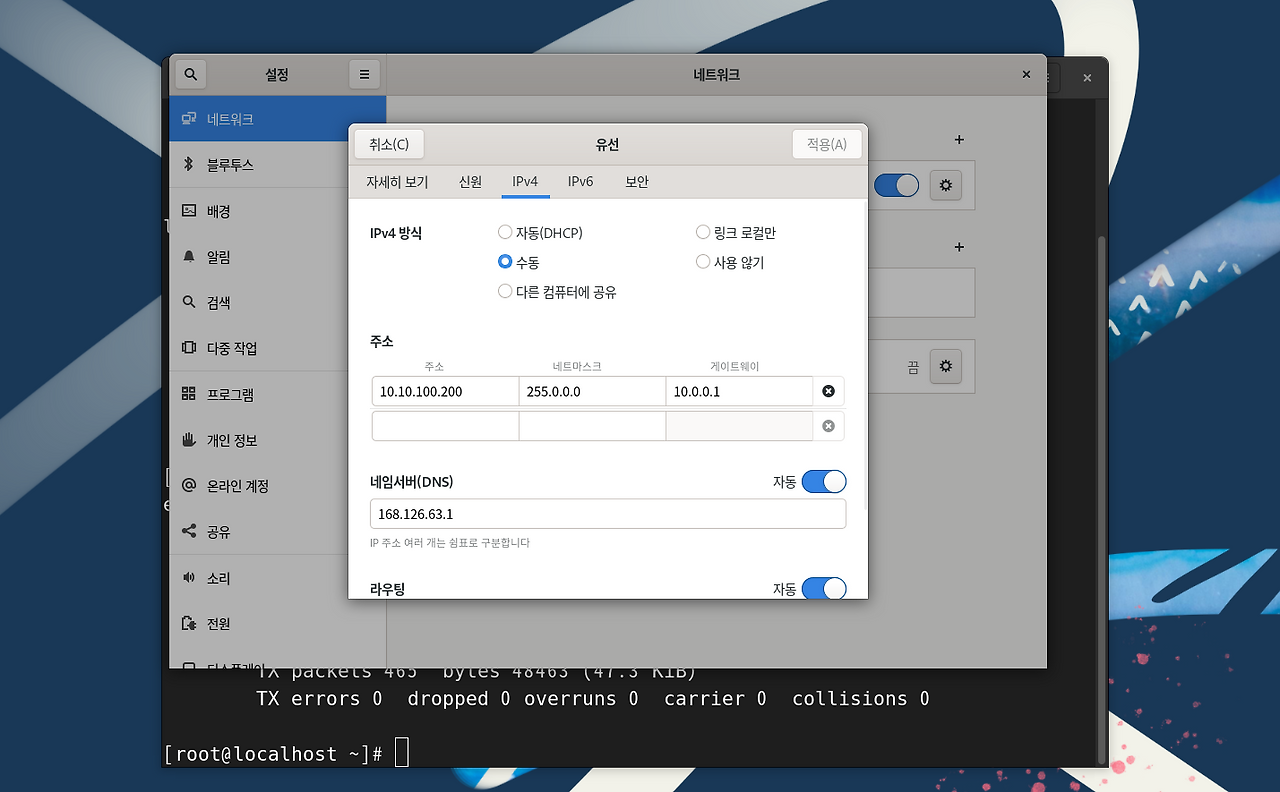Click DNS field containing 168.126.63.1
This screenshot has height=792, width=1280.
[x=608, y=514]
